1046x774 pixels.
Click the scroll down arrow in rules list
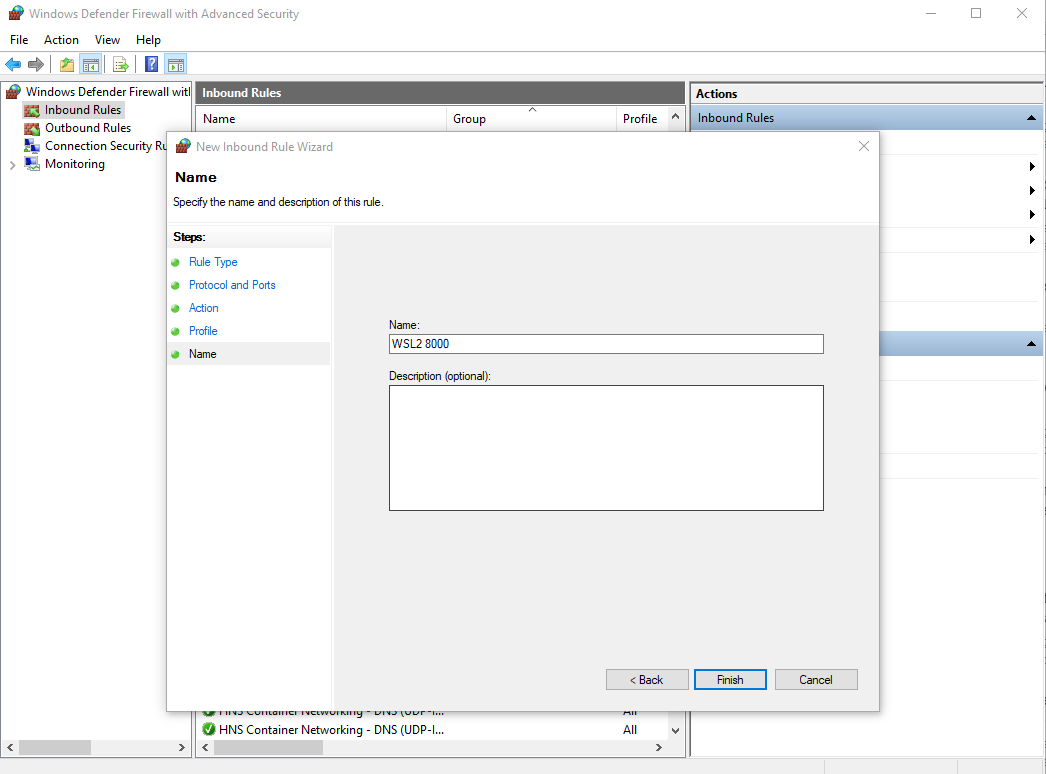point(676,731)
